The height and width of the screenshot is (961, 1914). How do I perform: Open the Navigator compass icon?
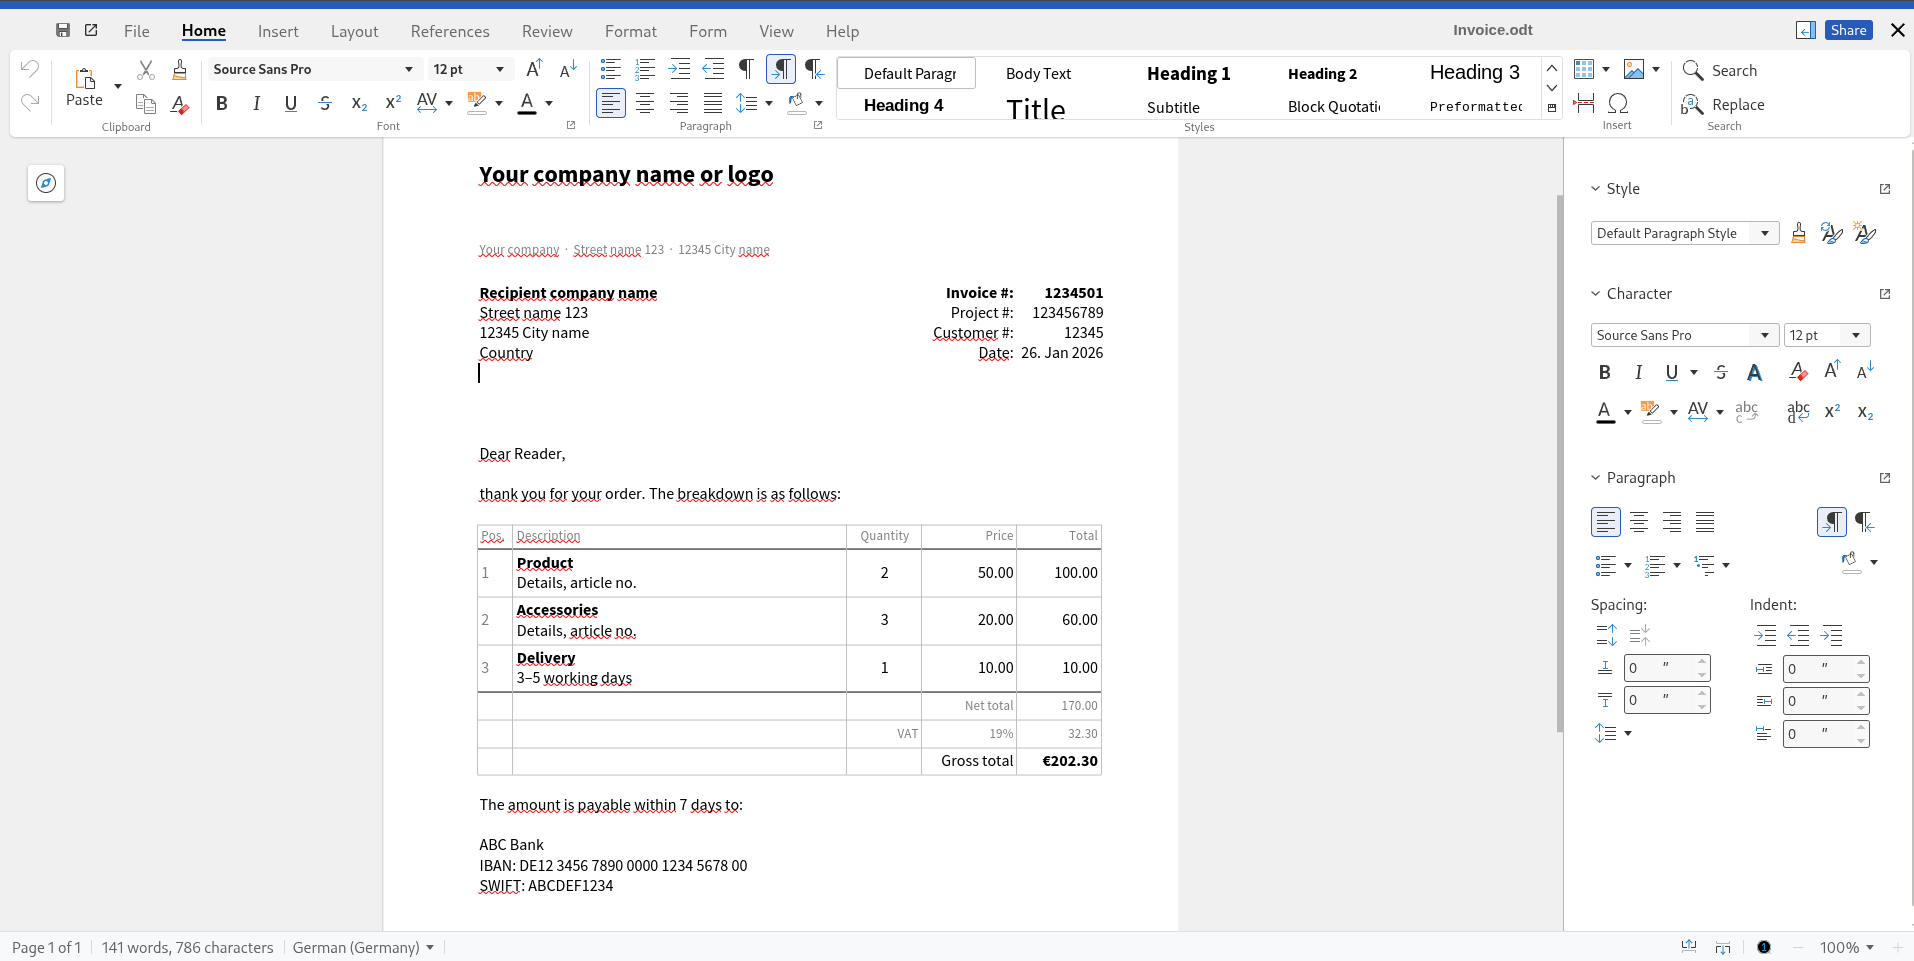[x=46, y=183]
